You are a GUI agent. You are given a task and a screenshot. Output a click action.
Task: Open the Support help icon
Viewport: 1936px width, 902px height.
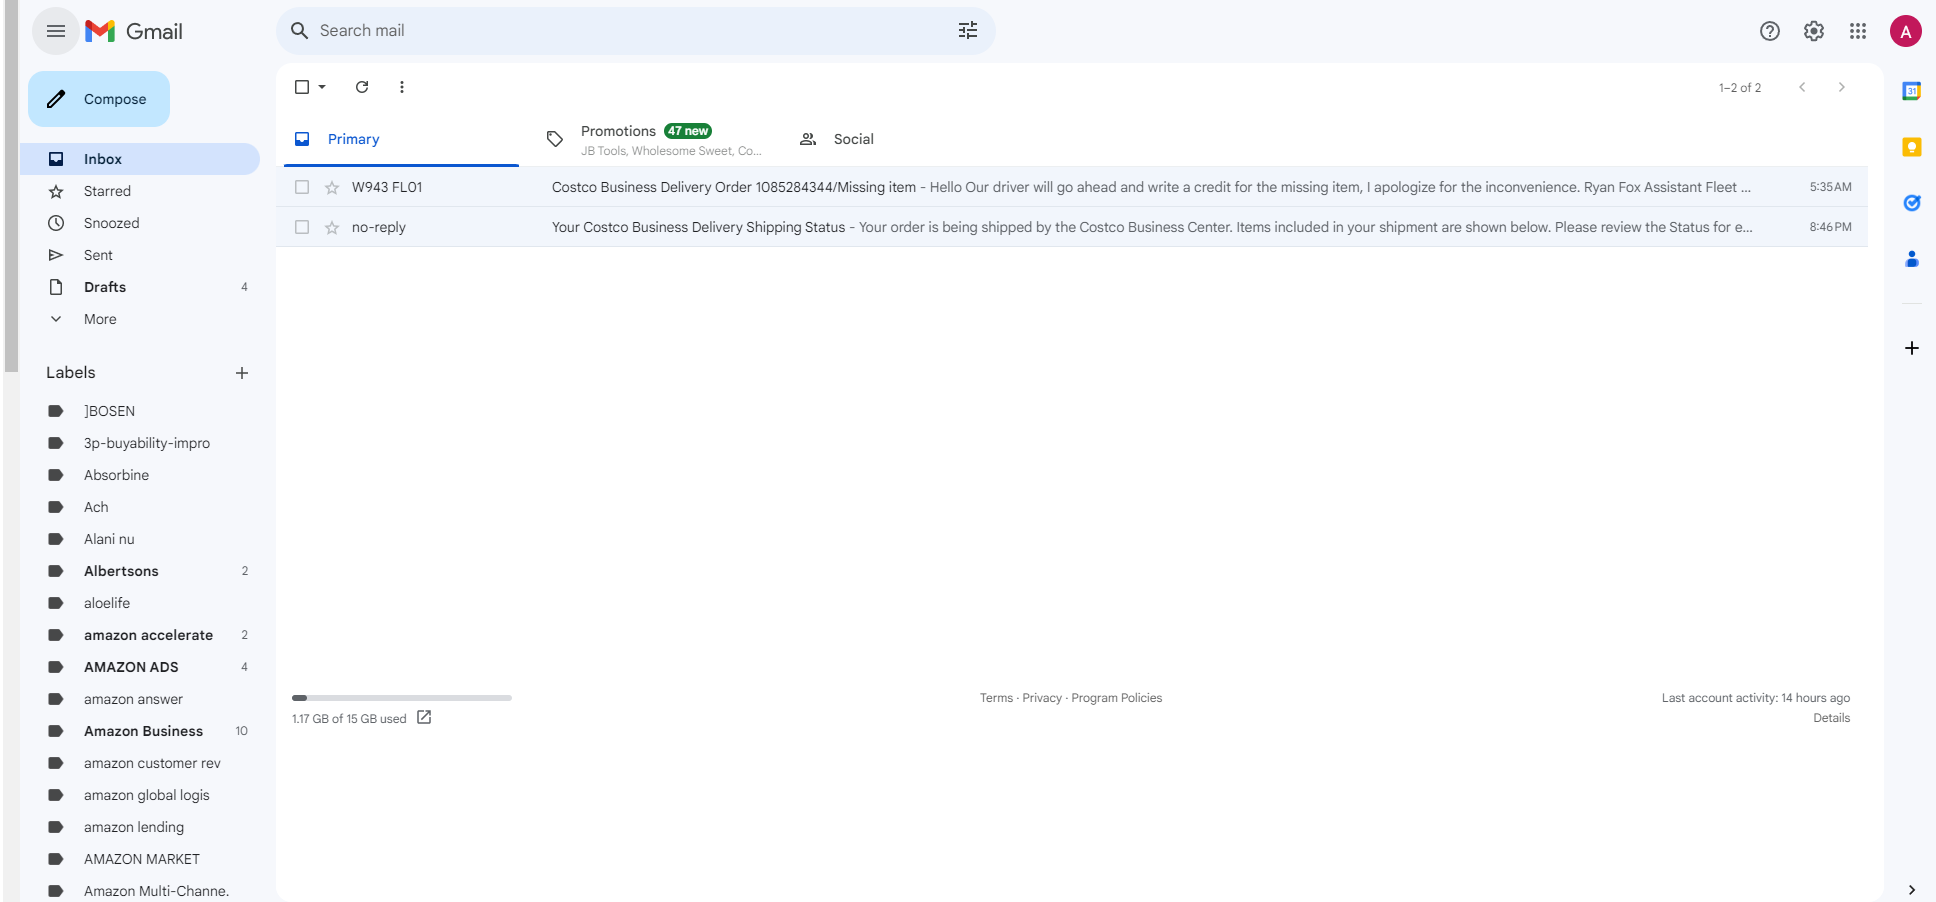pyautogui.click(x=1770, y=31)
